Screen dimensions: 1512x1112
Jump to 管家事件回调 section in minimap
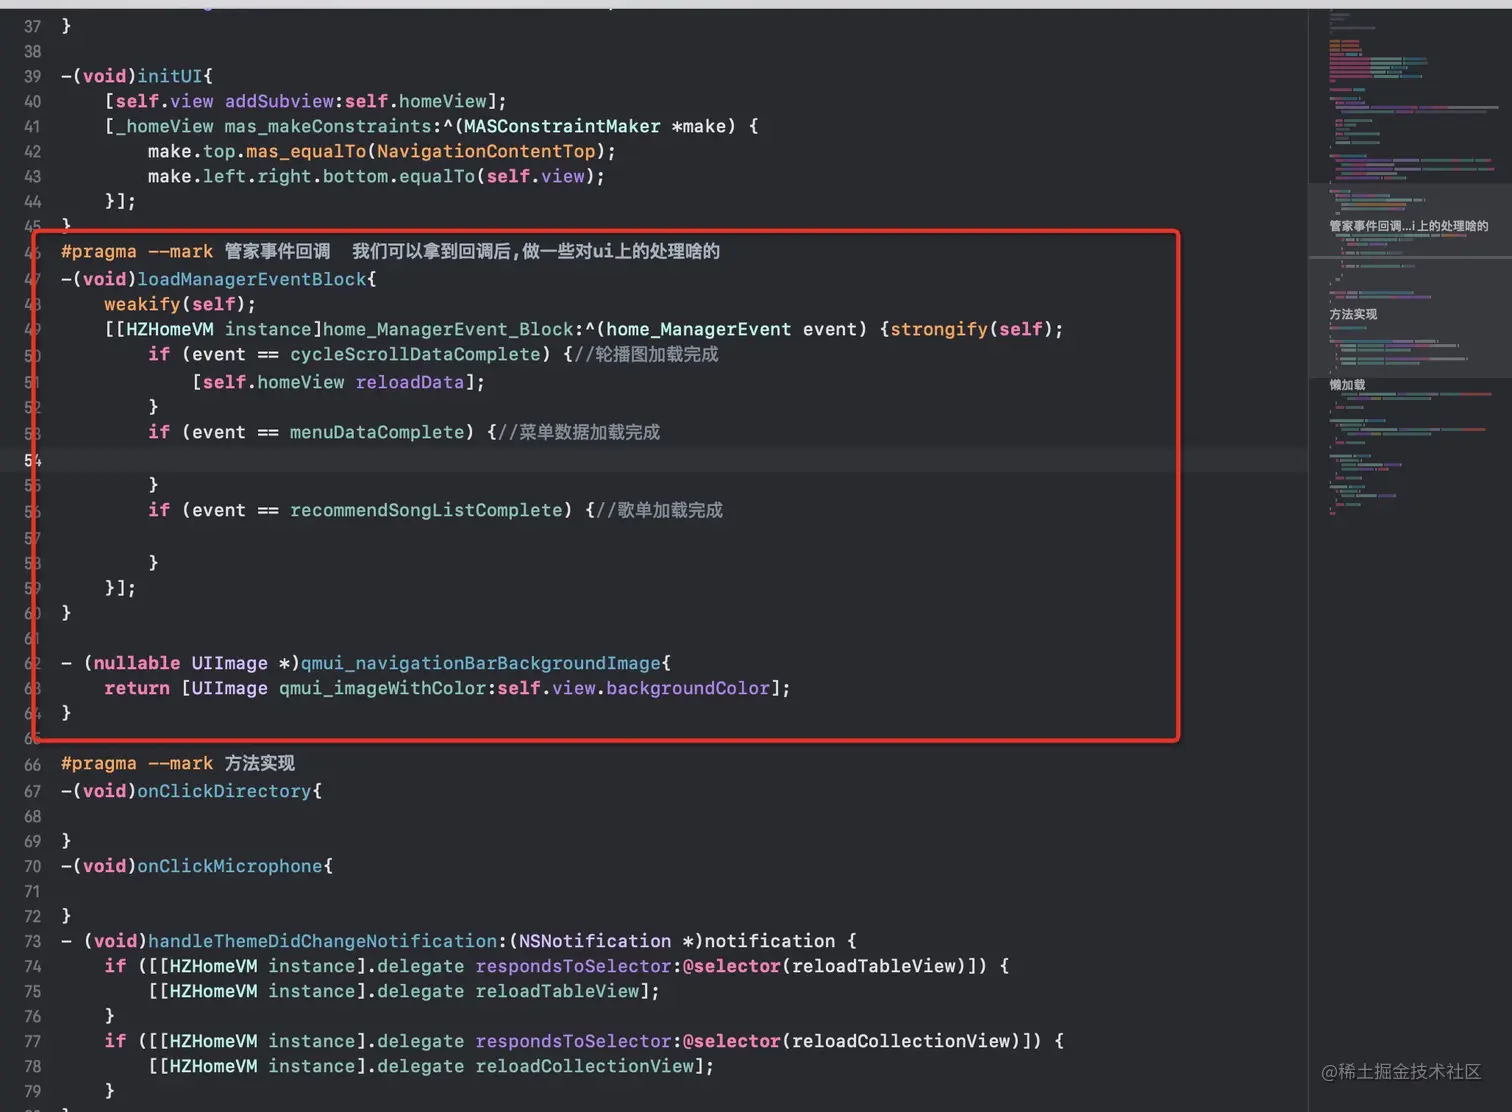(1408, 226)
